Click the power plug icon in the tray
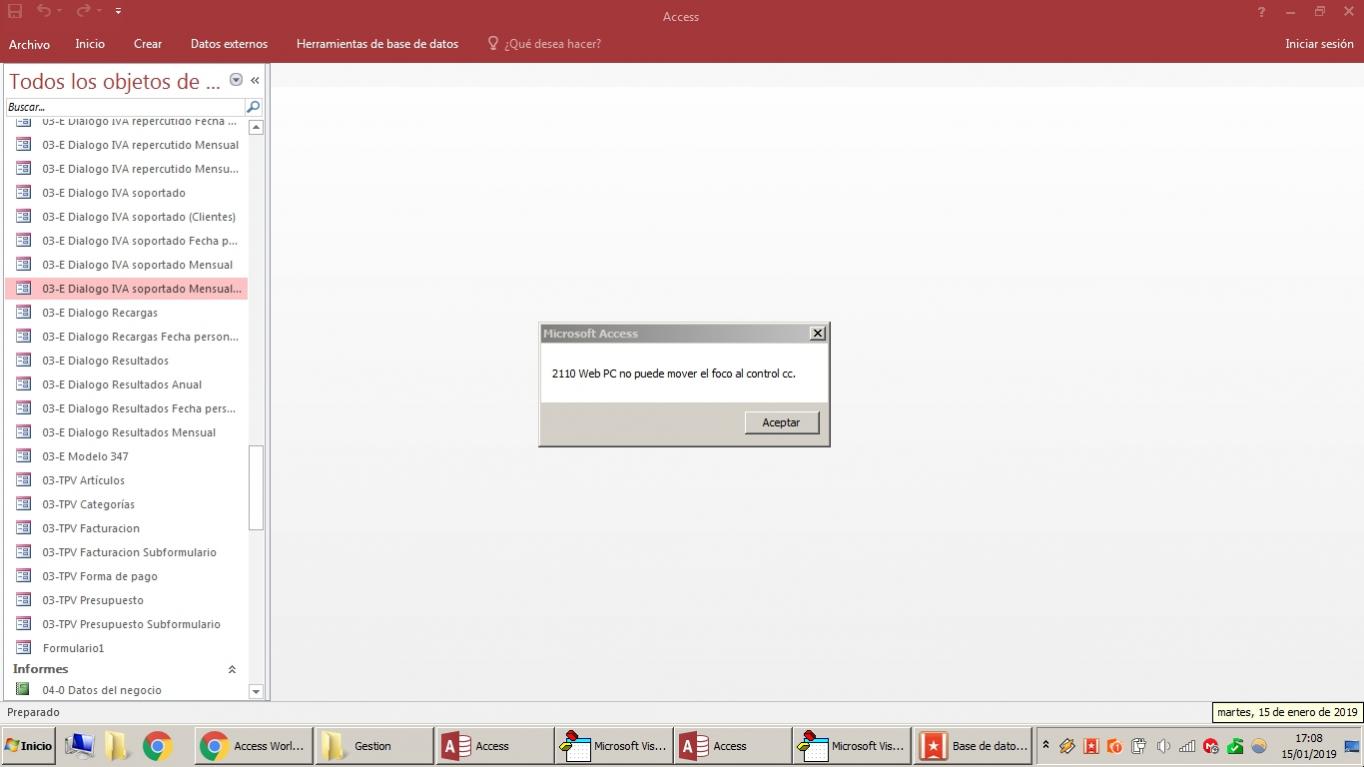1364x767 pixels. click(1138, 746)
